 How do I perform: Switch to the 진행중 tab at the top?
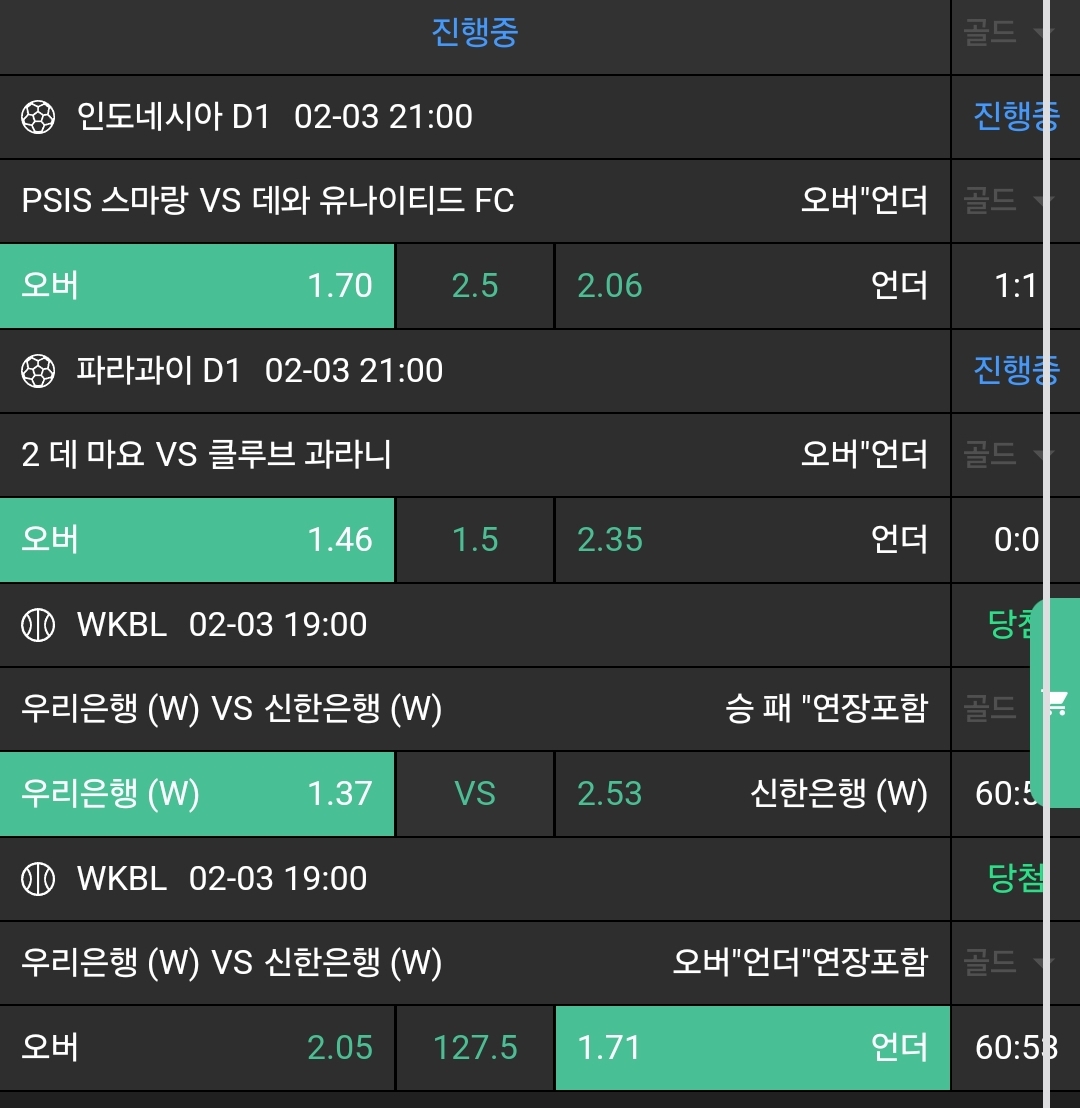tap(475, 34)
